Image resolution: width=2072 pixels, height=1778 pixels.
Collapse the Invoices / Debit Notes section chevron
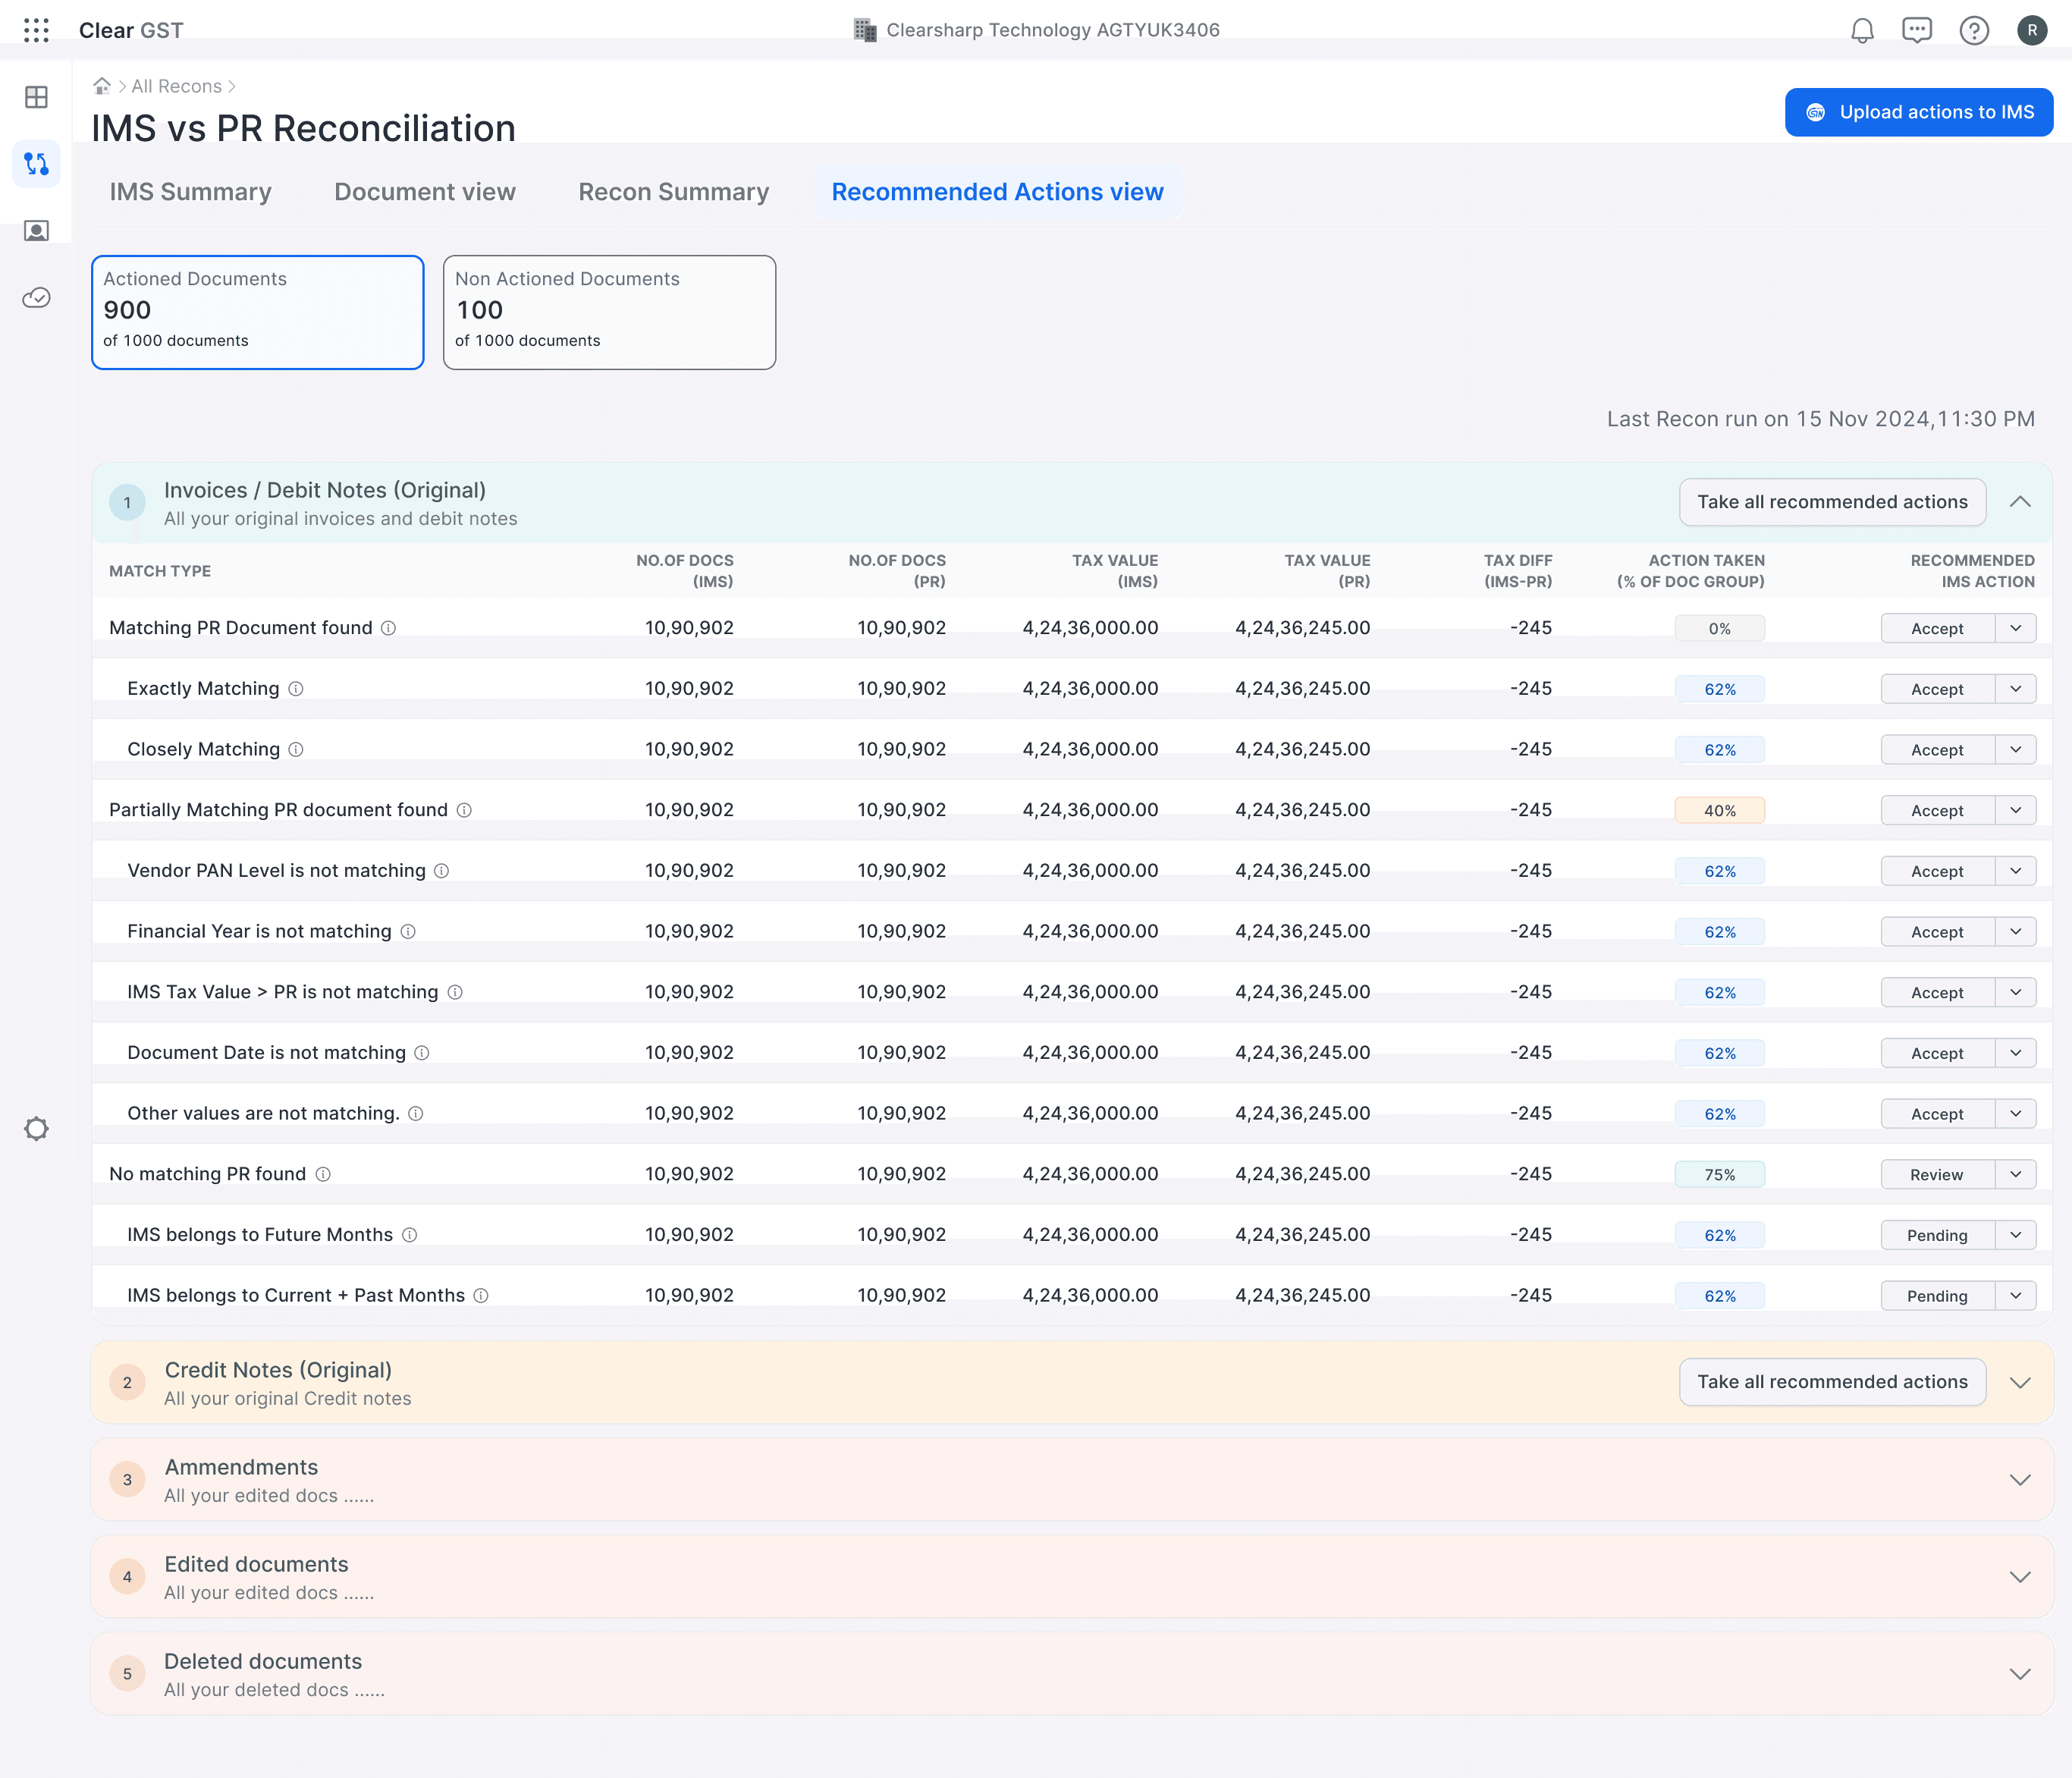pos(2020,502)
